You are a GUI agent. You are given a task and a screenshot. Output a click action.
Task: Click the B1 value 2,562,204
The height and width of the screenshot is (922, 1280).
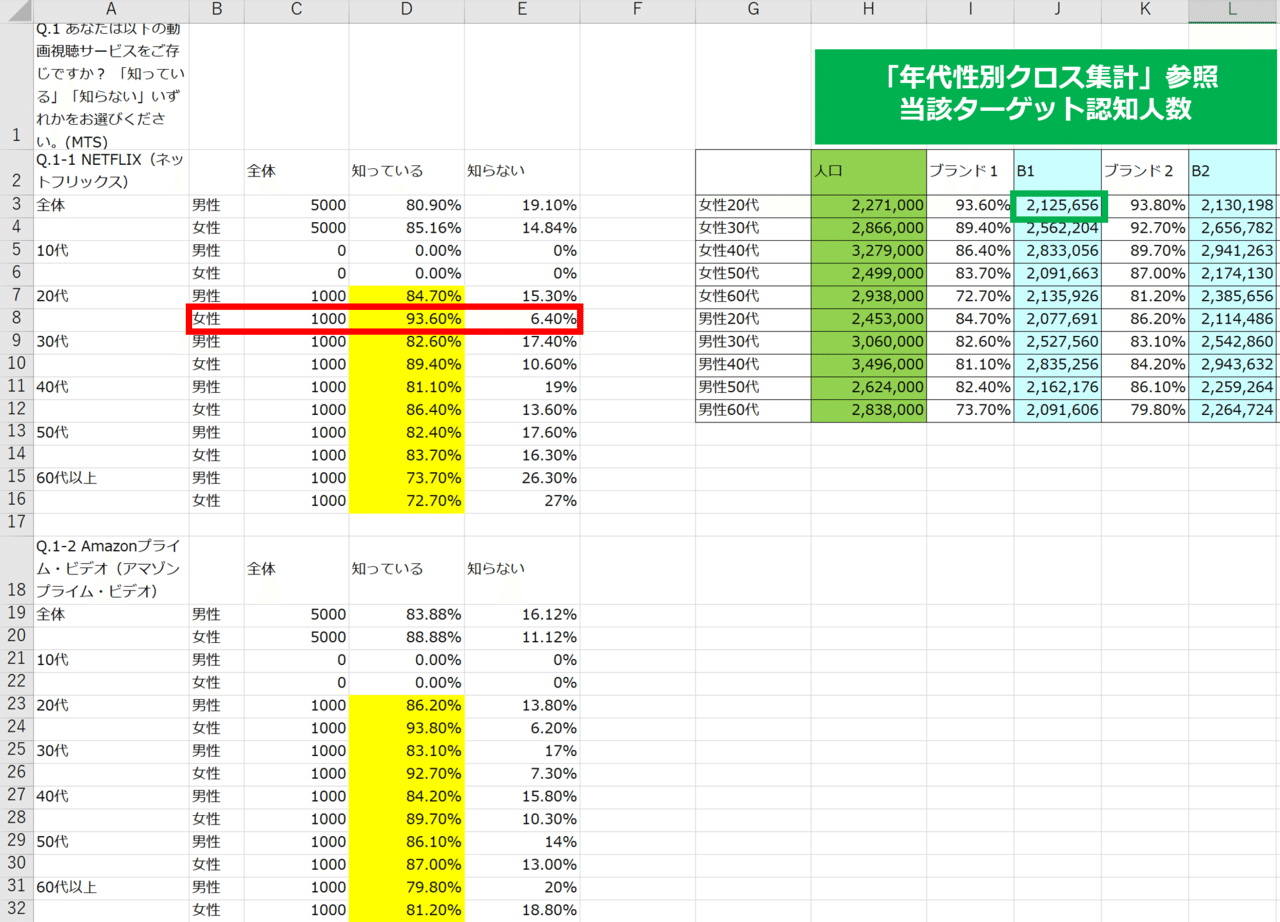click(1057, 229)
